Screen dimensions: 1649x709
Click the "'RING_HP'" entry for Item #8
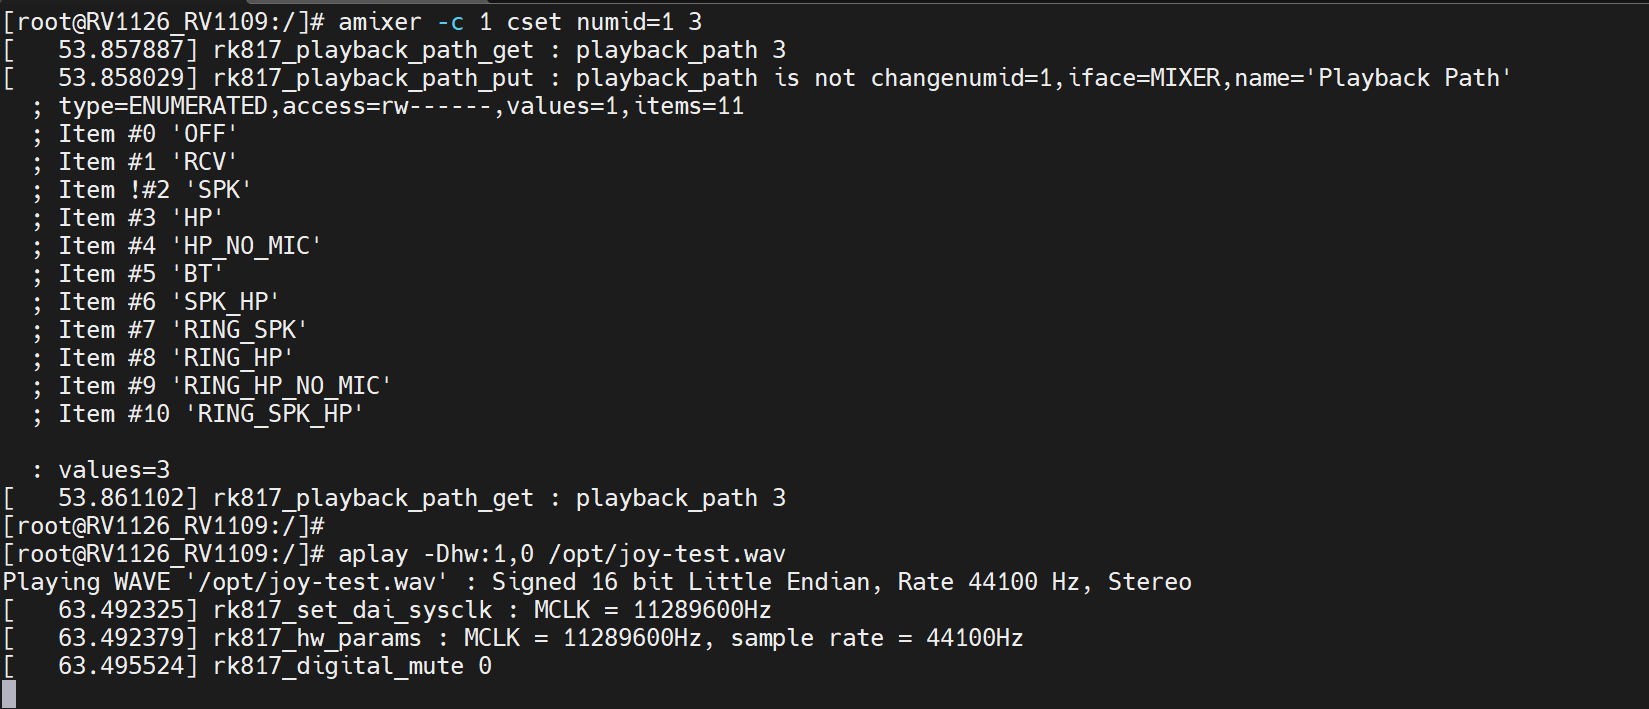232,358
